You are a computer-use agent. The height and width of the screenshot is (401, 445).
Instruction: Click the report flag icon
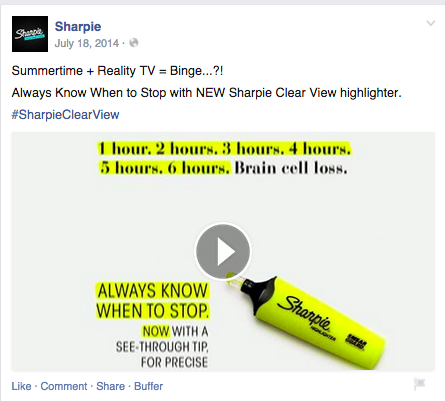click(419, 384)
